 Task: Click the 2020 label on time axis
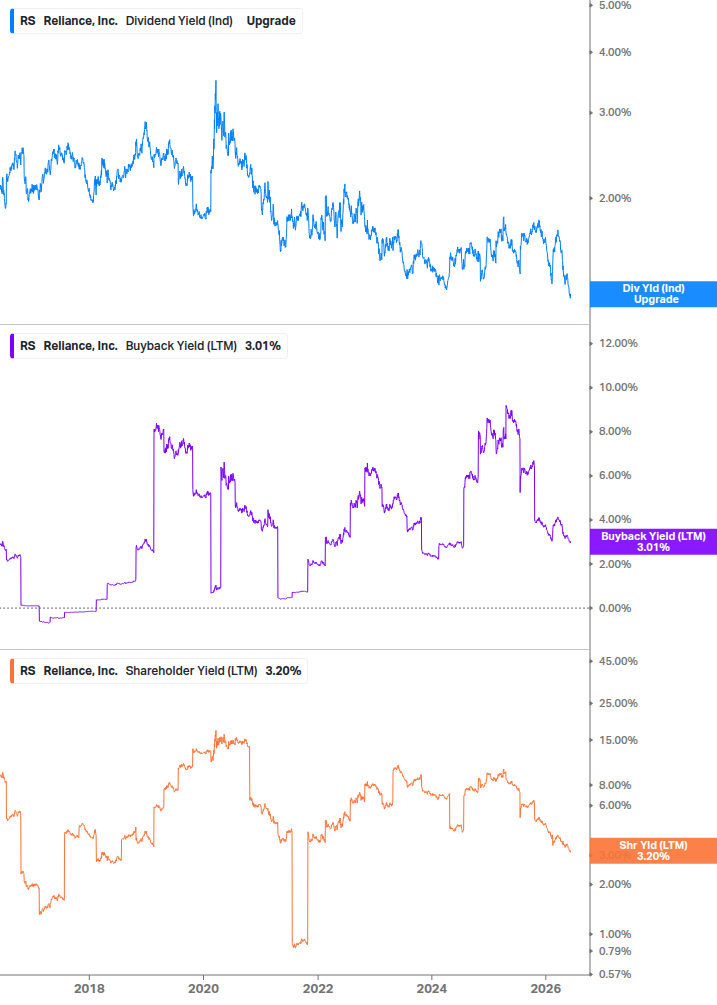(x=203, y=988)
